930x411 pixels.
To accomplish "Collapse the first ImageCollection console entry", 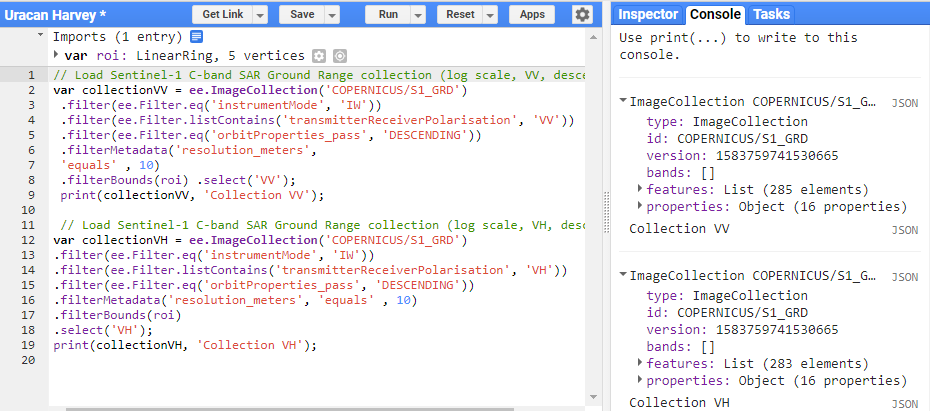I will coord(623,101).
